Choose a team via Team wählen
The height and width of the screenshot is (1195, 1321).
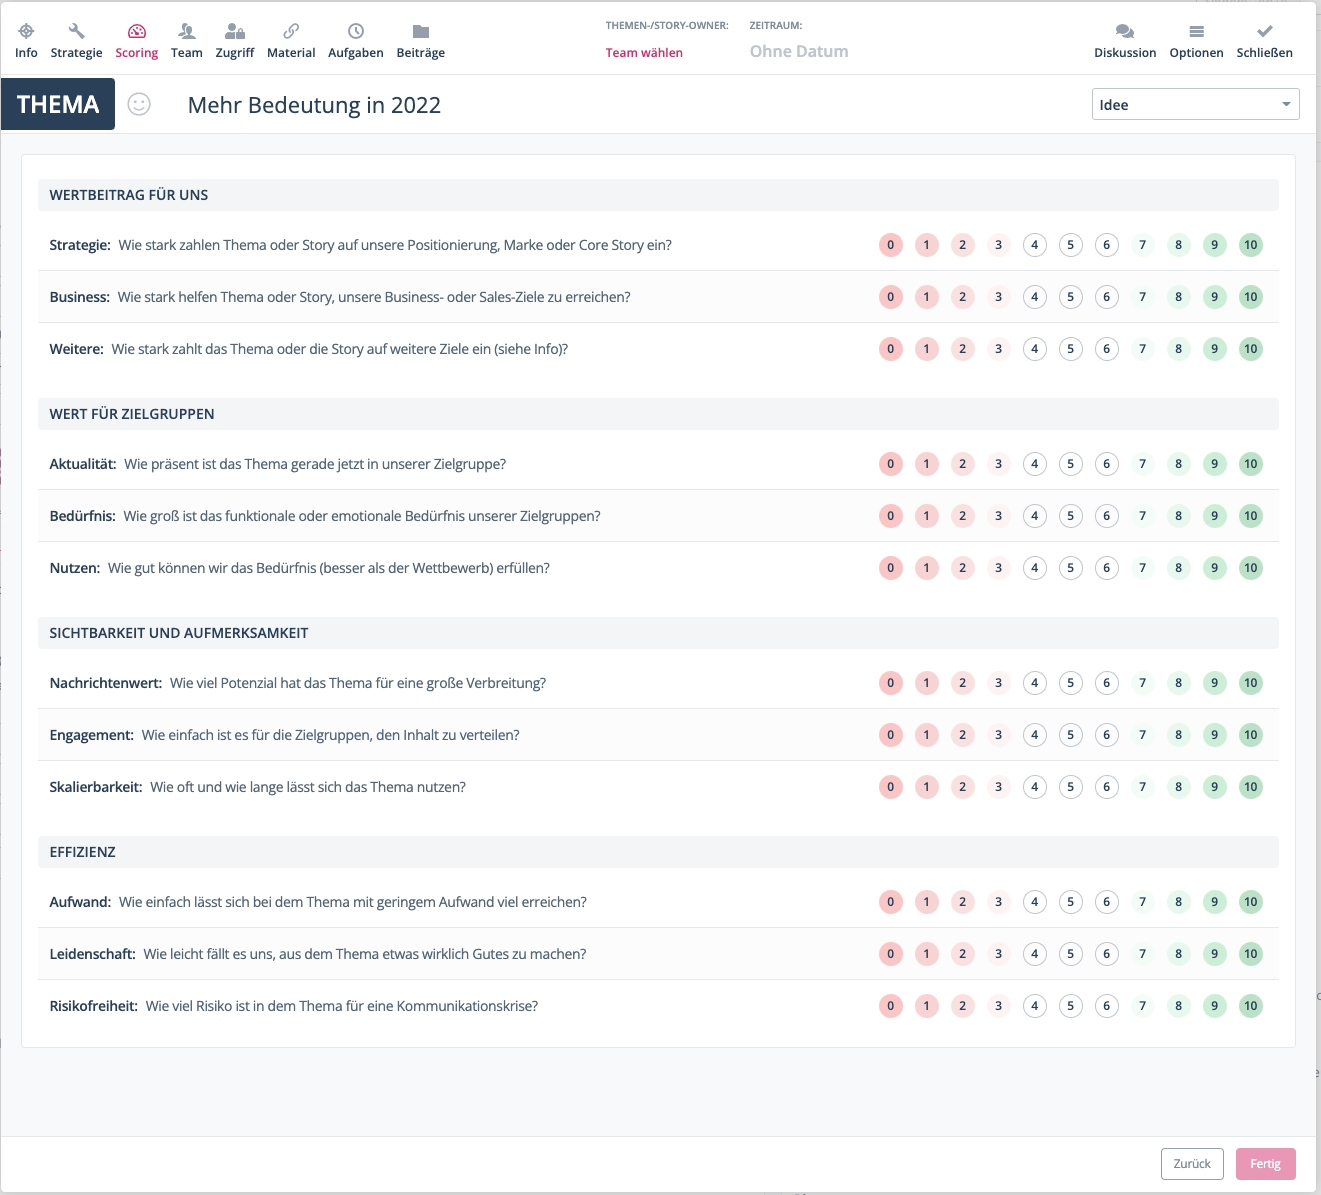point(644,53)
